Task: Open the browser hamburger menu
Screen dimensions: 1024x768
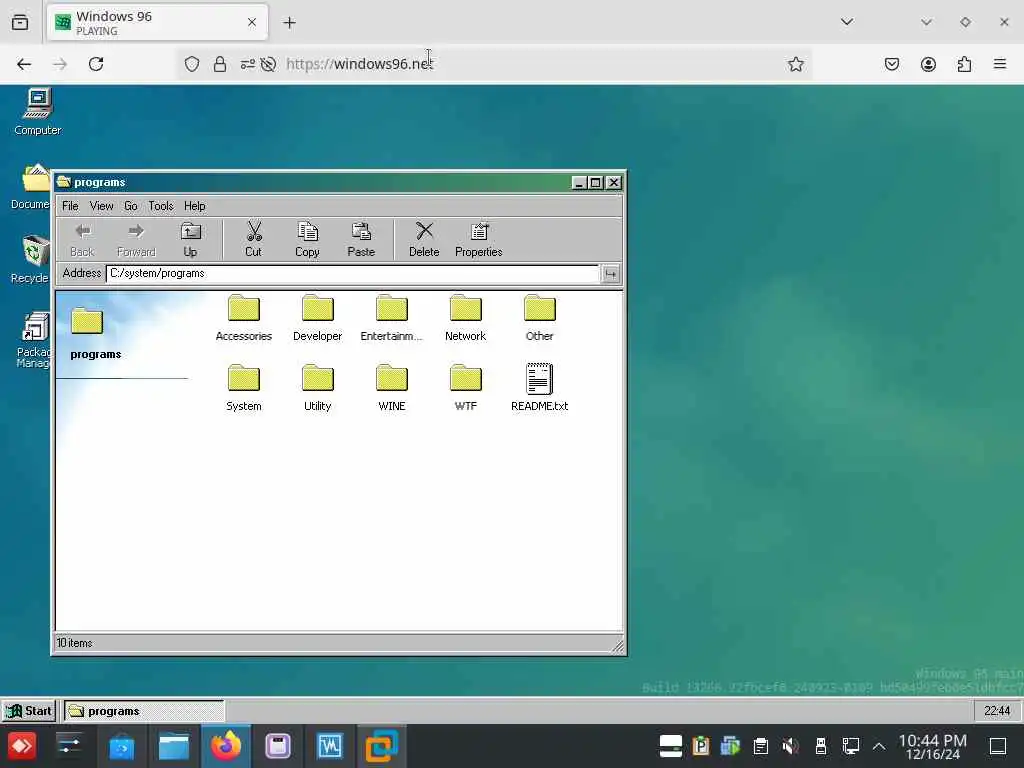Action: [x=1000, y=64]
